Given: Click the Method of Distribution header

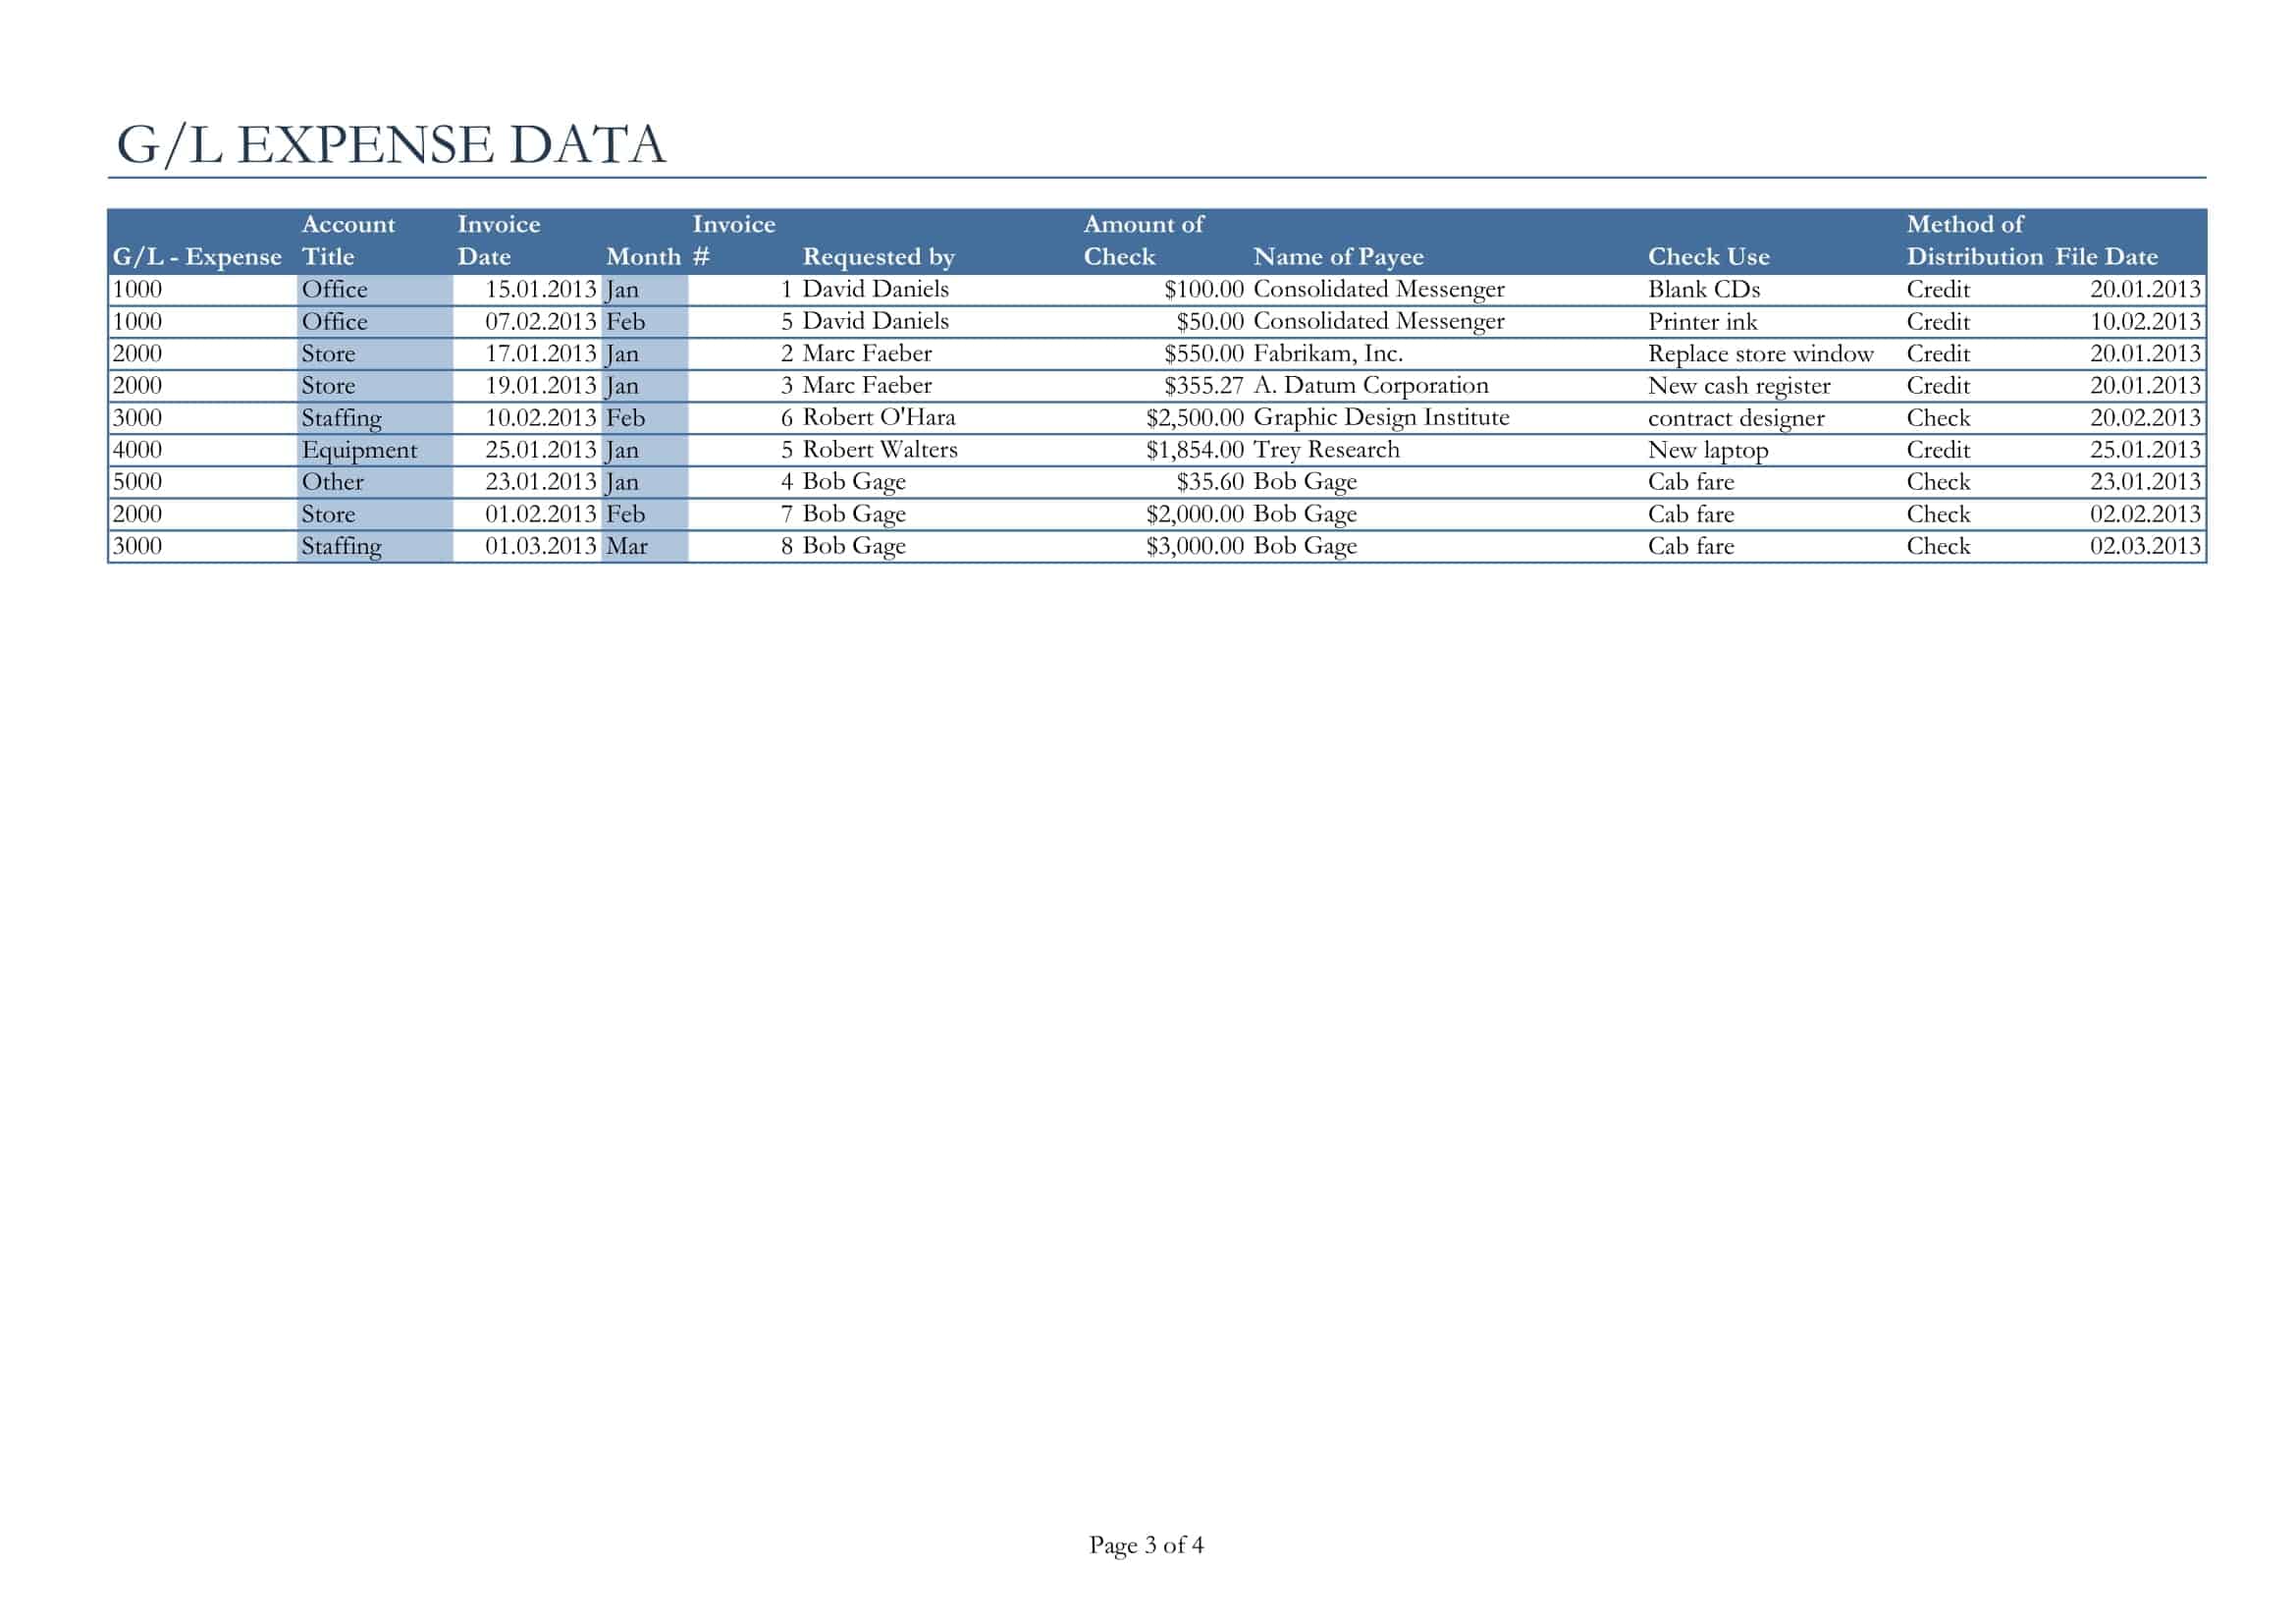Looking at the screenshot, I should pos(1974,240).
